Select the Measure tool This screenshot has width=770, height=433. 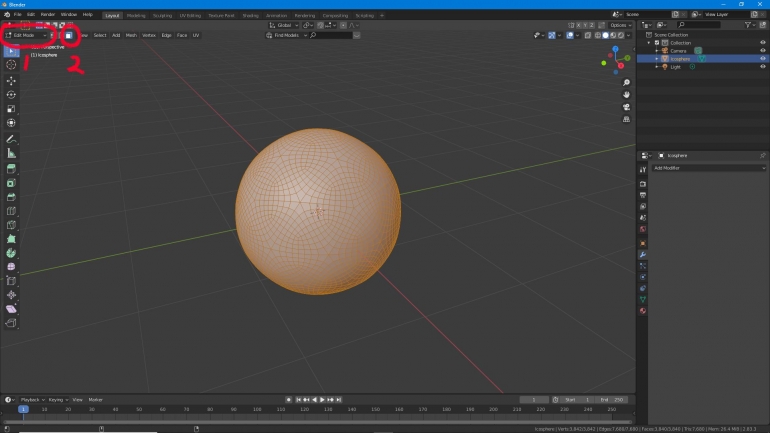tap(11, 154)
